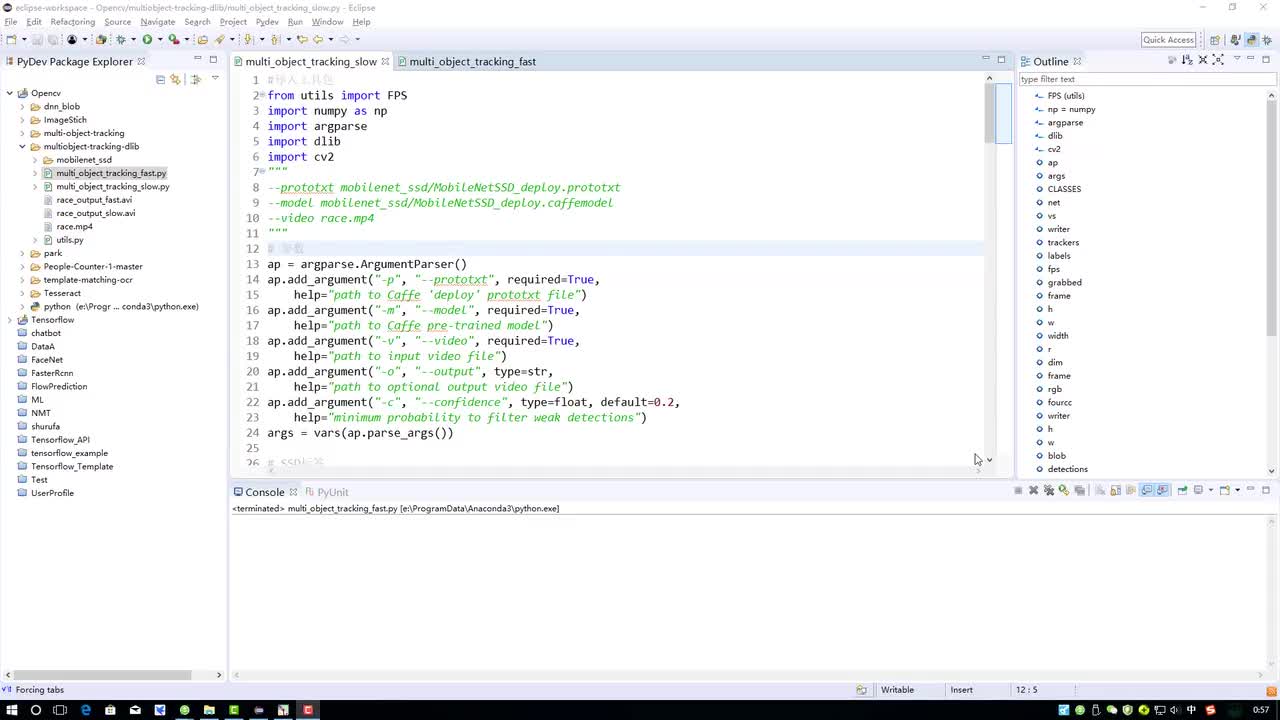Open the Refactoring menu

pyautogui.click(x=72, y=22)
